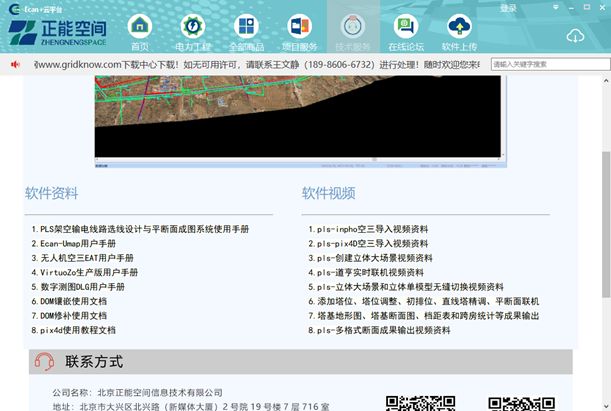Image resolution: width=611 pixels, height=411 pixels.
Task: Click the 软件视频 section heading
Action: [328, 193]
